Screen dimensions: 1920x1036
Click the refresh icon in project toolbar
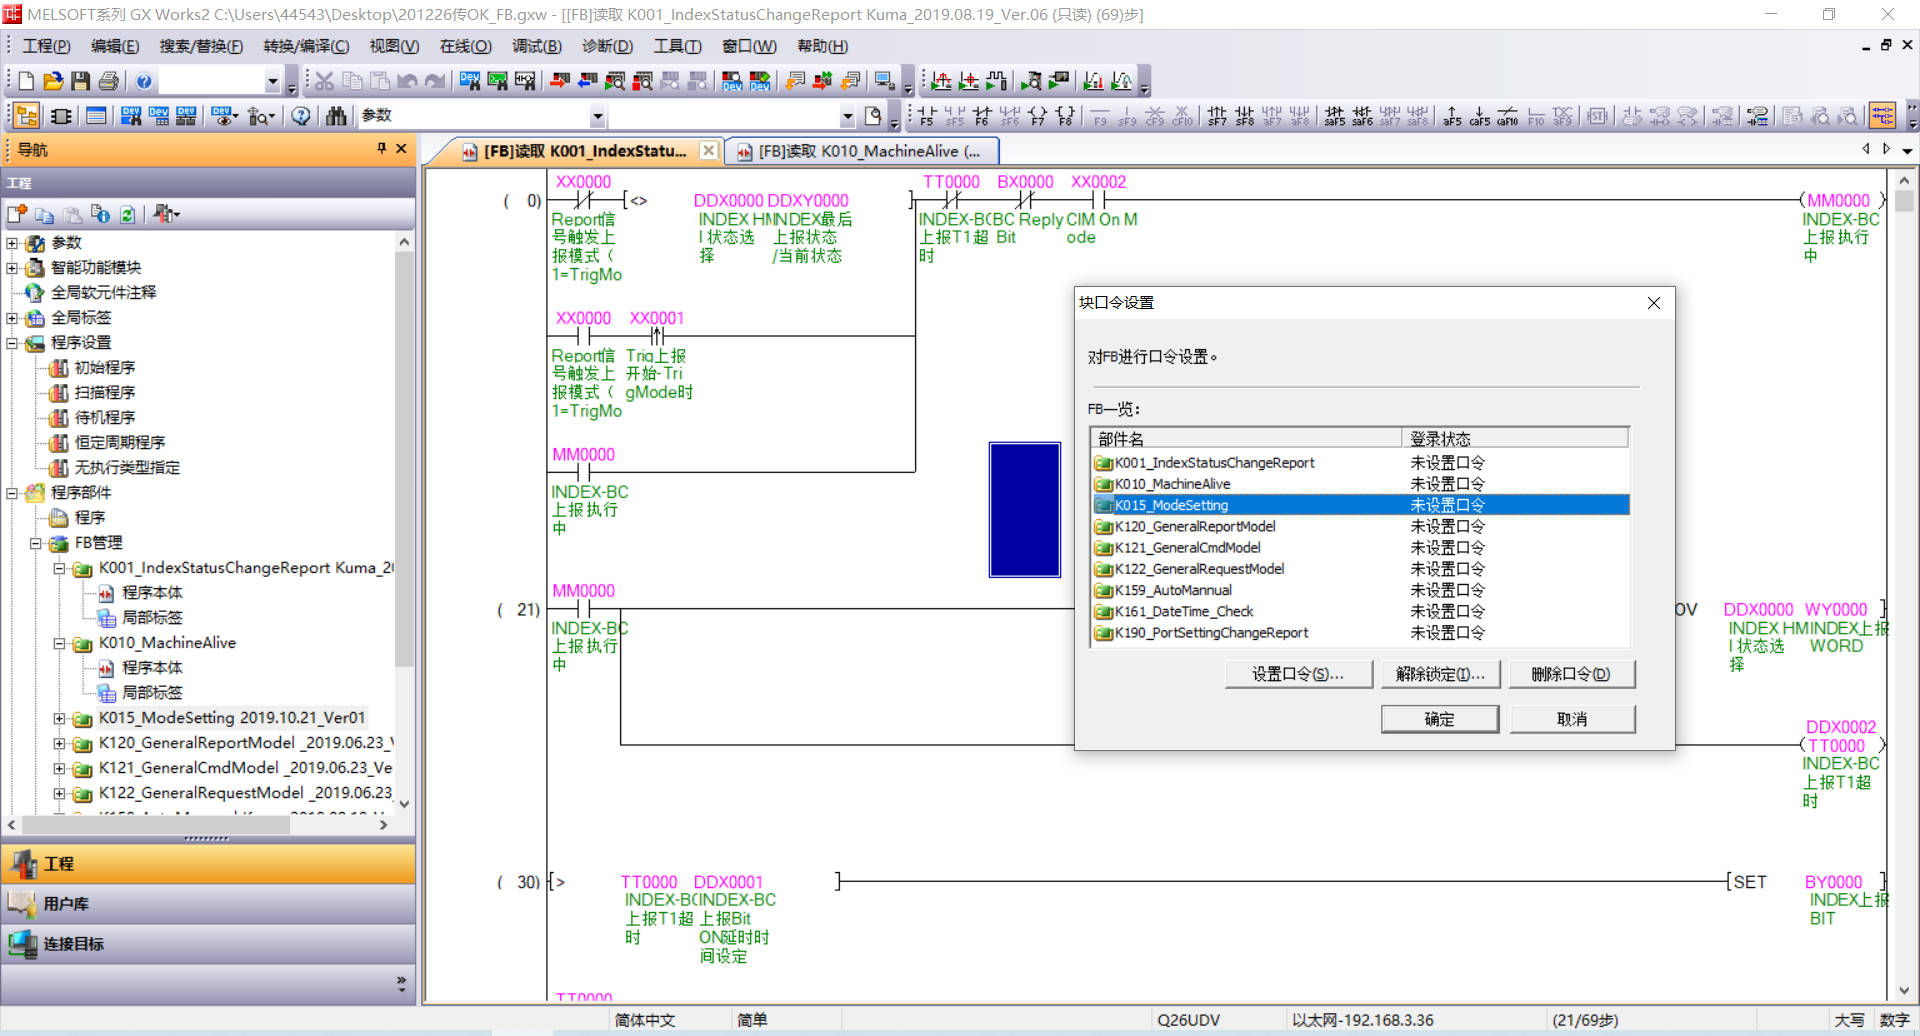pos(128,214)
